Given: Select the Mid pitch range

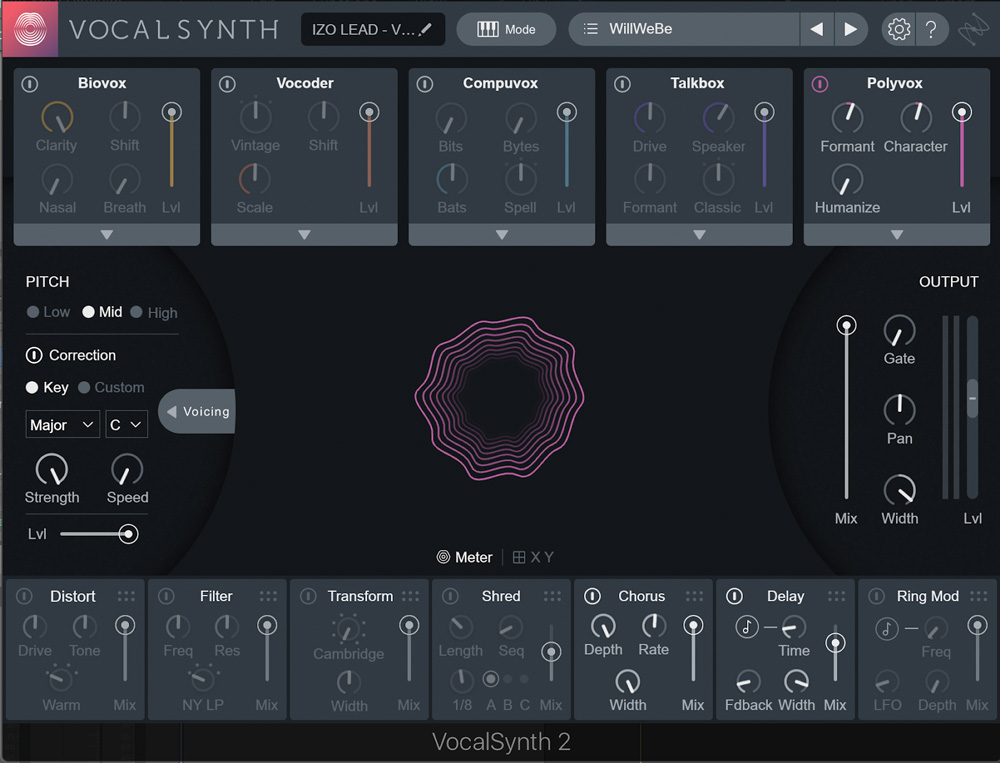Looking at the screenshot, I should (x=102, y=312).
